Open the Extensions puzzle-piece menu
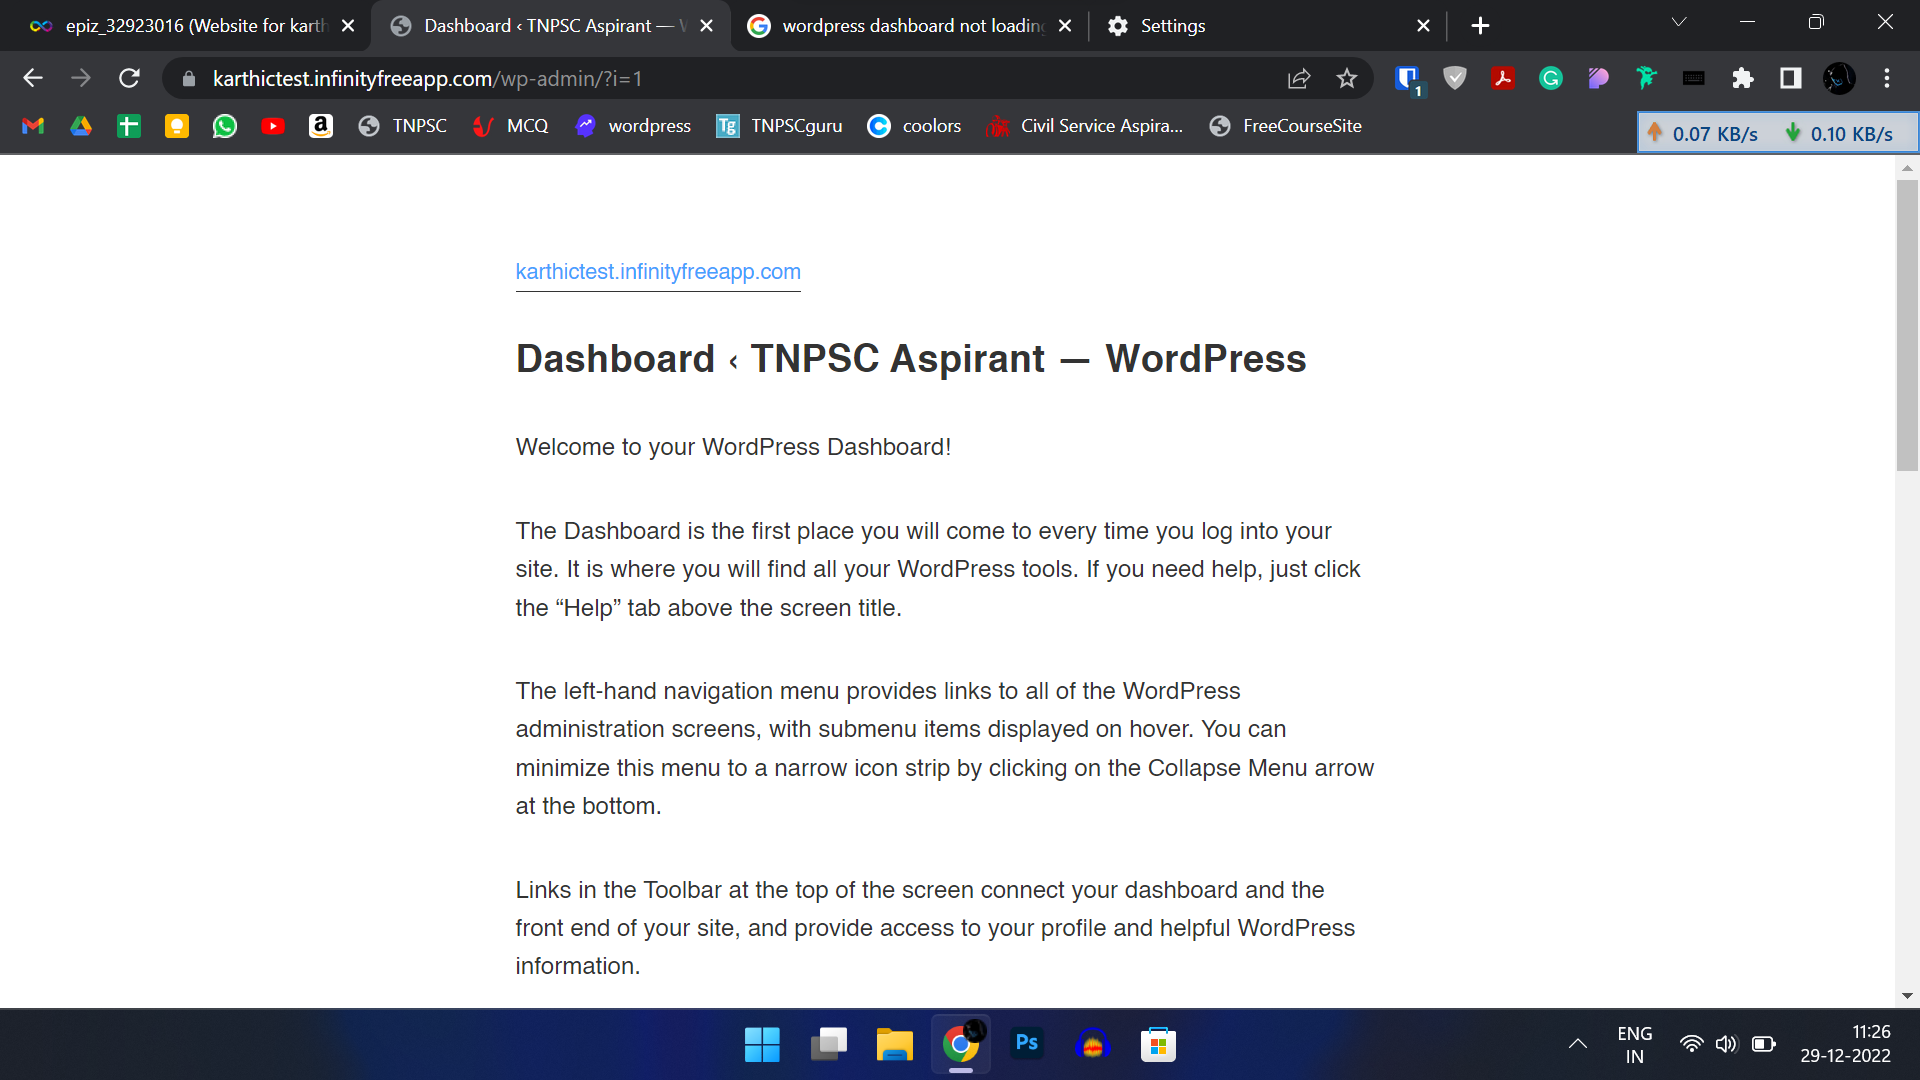Viewport: 1920px width, 1080px height. [x=1743, y=78]
